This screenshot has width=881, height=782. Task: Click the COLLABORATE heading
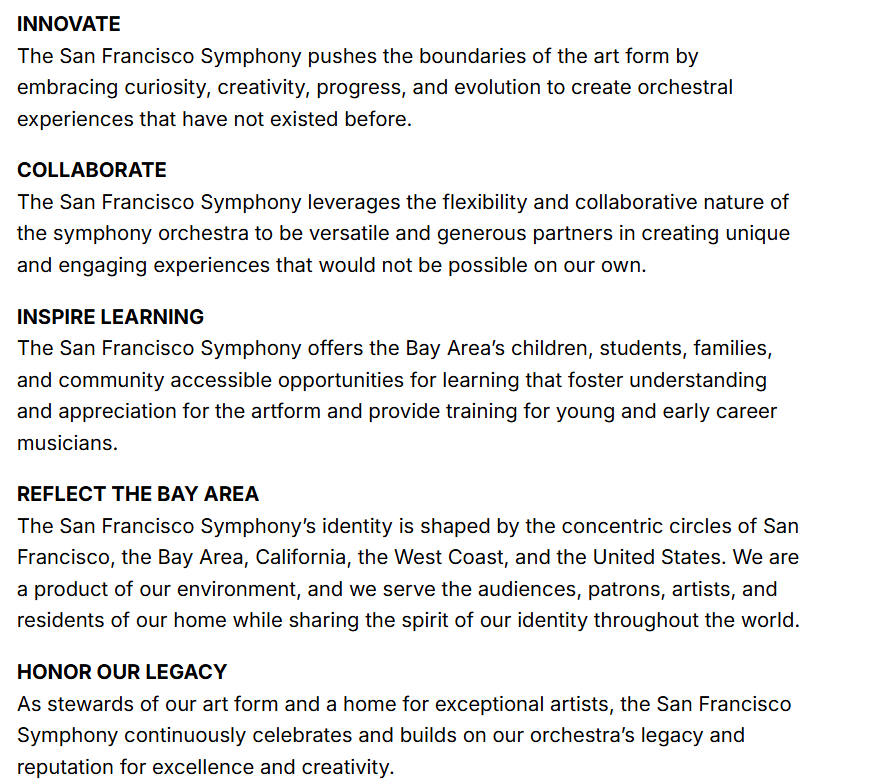(91, 170)
